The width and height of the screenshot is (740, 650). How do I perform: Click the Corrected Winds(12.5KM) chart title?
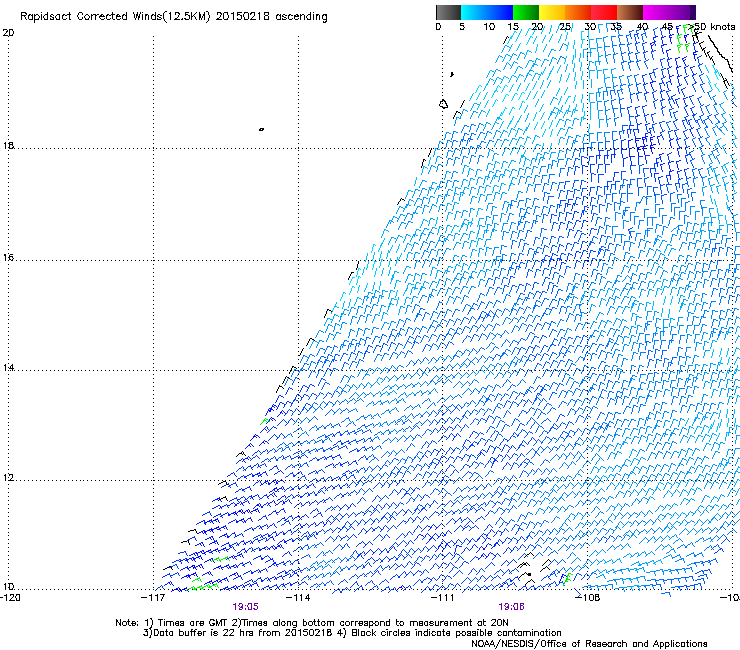(143, 17)
